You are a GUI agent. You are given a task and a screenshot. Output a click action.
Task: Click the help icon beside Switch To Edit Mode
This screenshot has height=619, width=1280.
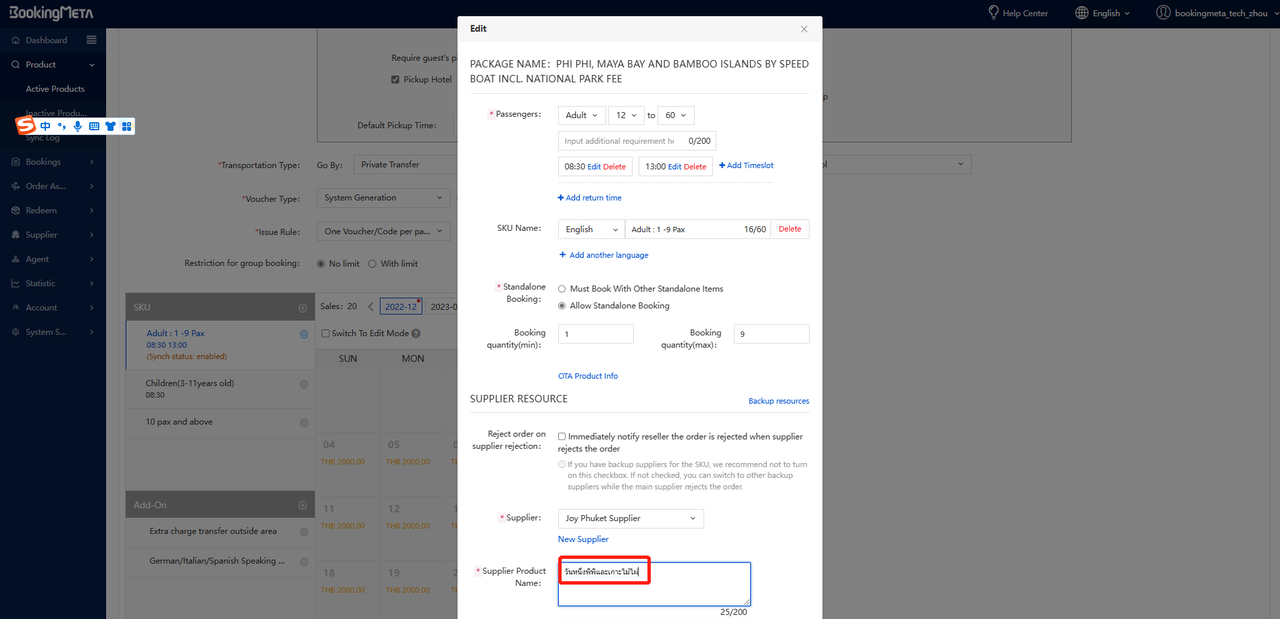[416, 334]
